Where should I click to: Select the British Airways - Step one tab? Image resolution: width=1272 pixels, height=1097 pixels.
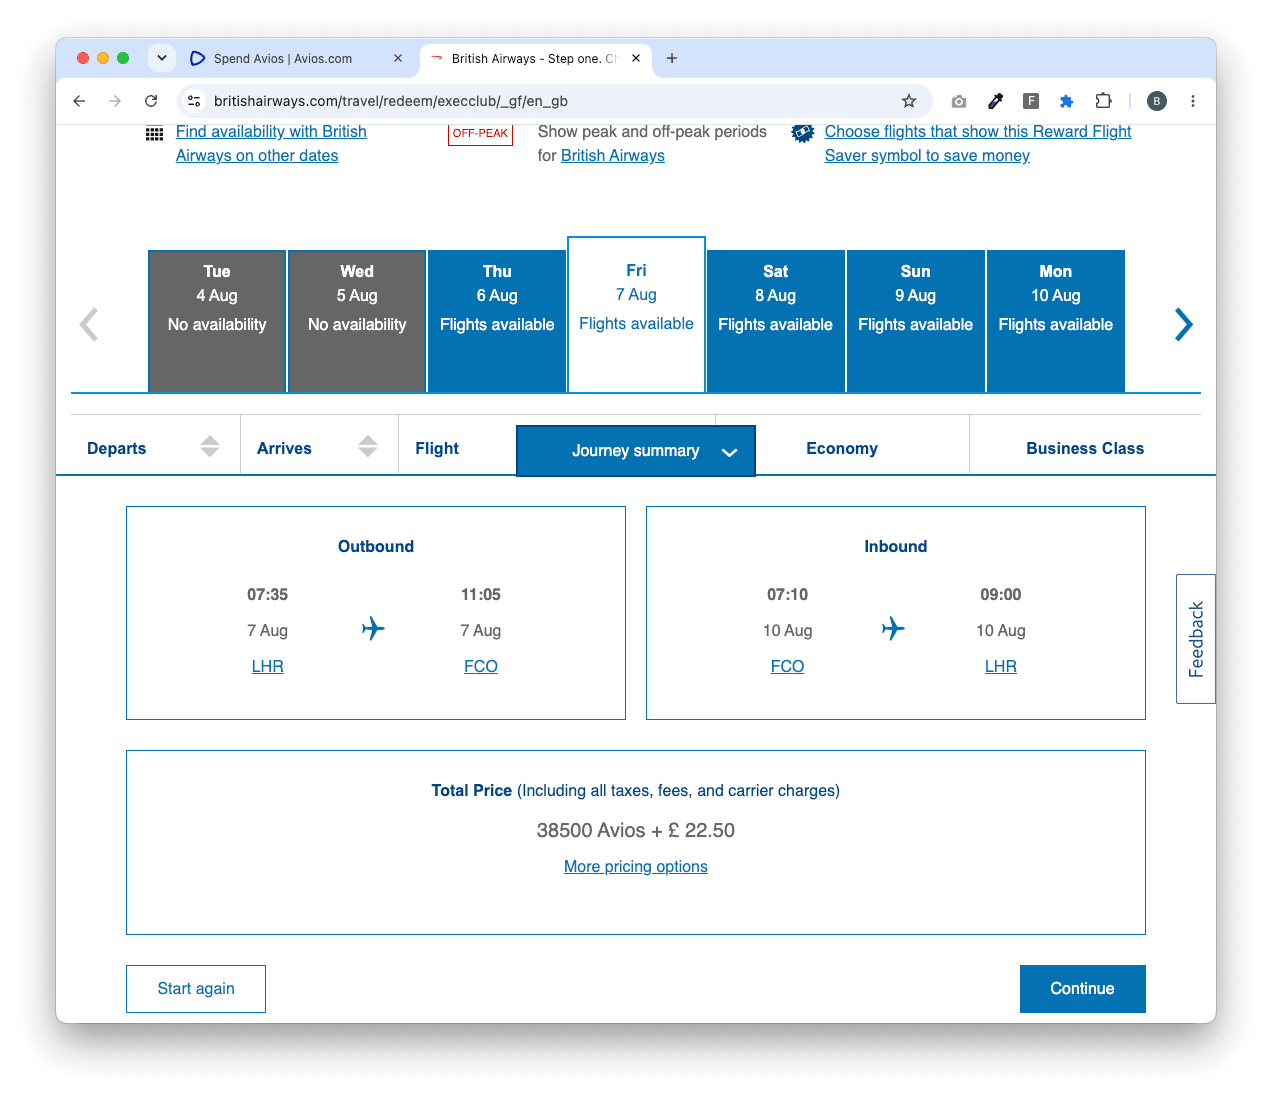[537, 58]
